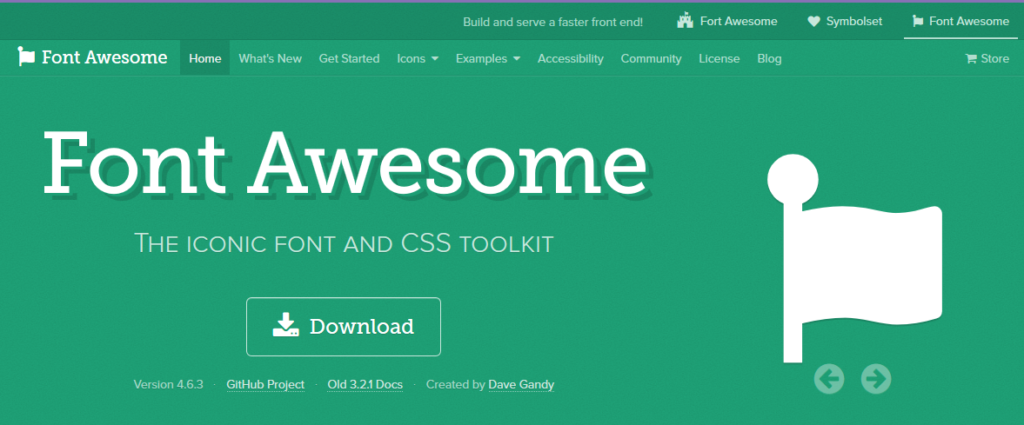Open the What's New page
This screenshot has width=1024, height=425.
tap(270, 59)
